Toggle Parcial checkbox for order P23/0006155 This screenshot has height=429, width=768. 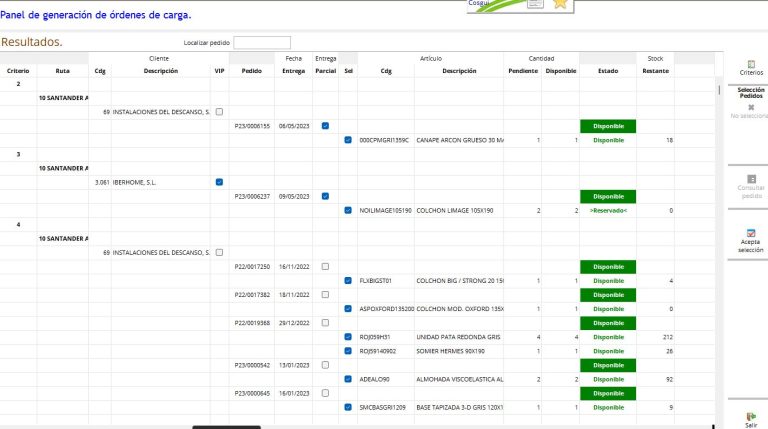pyautogui.click(x=325, y=127)
